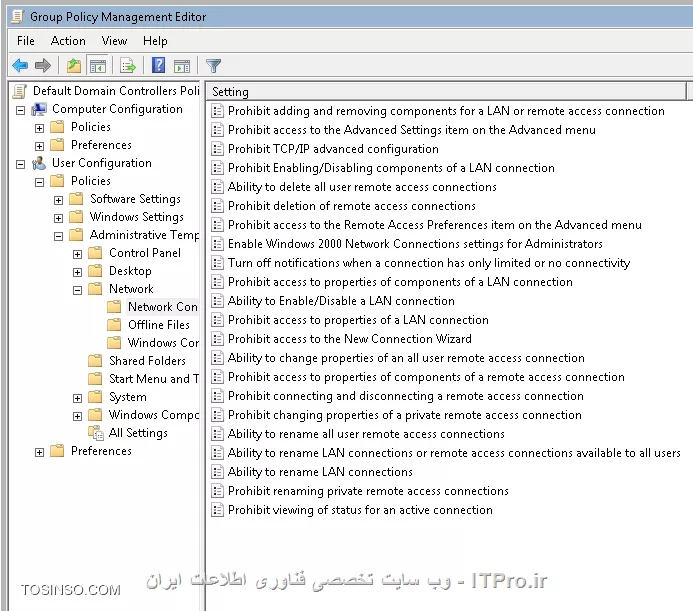Collapse the Network node
Screen dimensions: 693x611
[77, 290]
